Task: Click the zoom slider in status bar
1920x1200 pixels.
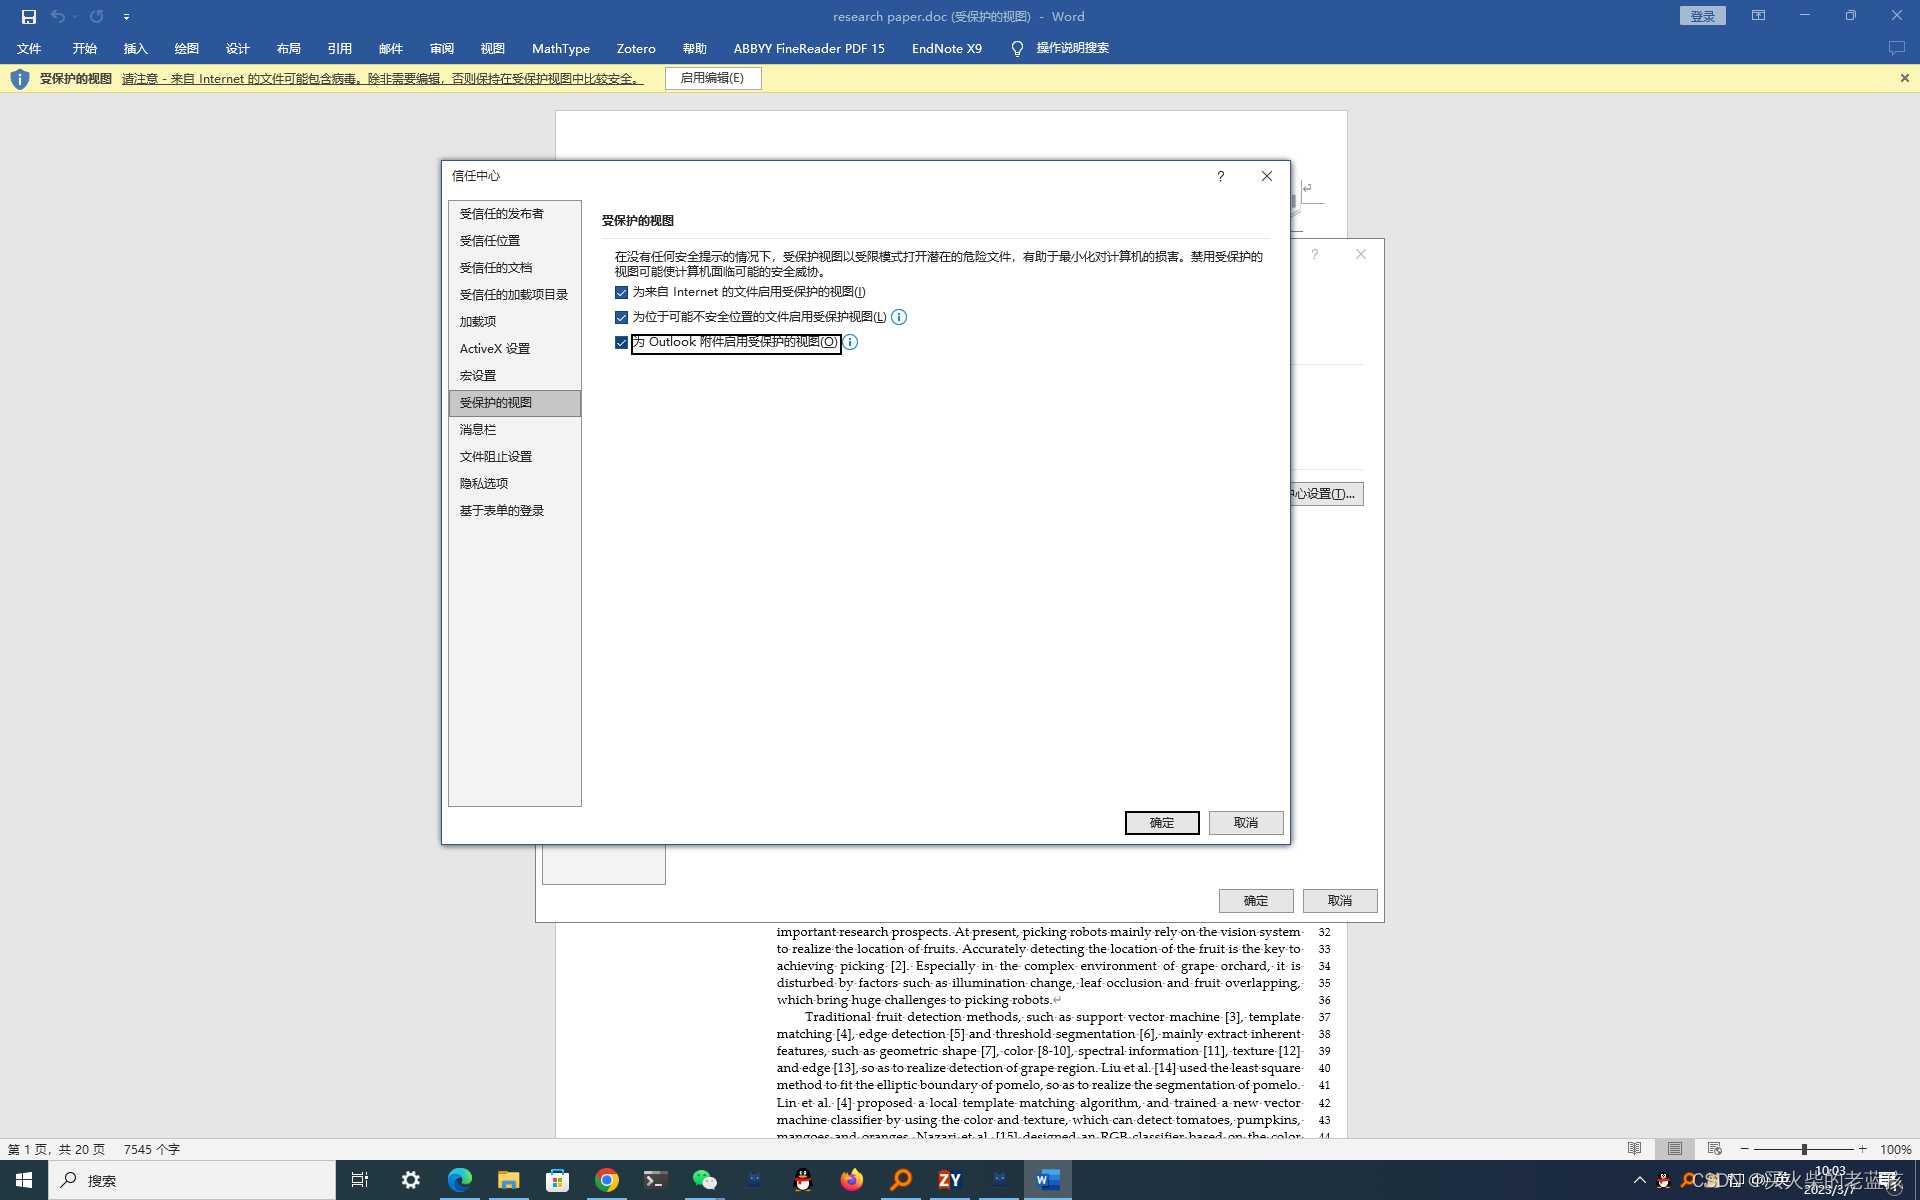Action: click(x=1804, y=1149)
